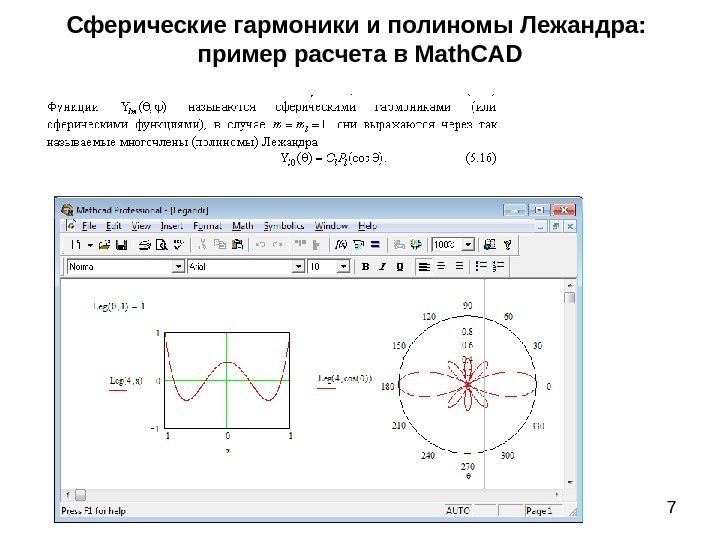The height and width of the screenshot is (540, 720).
Task: Open the View menu
Action: [x=141, y=226]
